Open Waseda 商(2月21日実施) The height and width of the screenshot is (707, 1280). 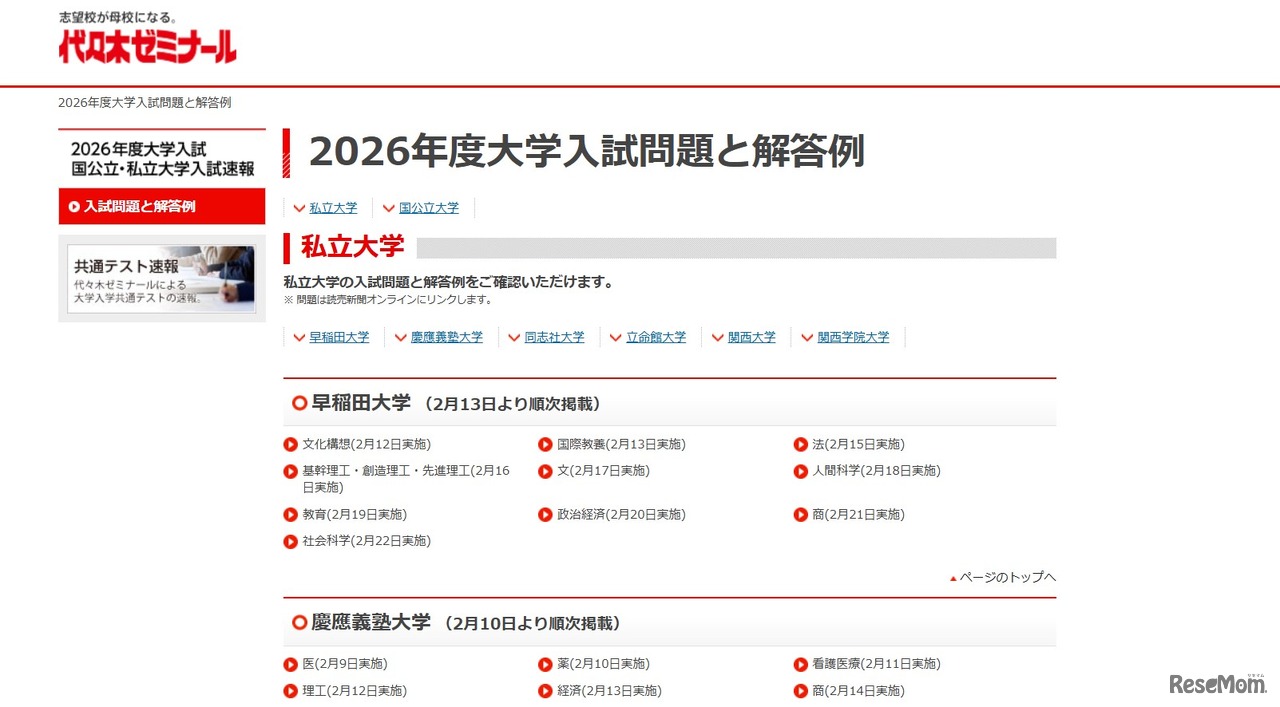[858, 515]
